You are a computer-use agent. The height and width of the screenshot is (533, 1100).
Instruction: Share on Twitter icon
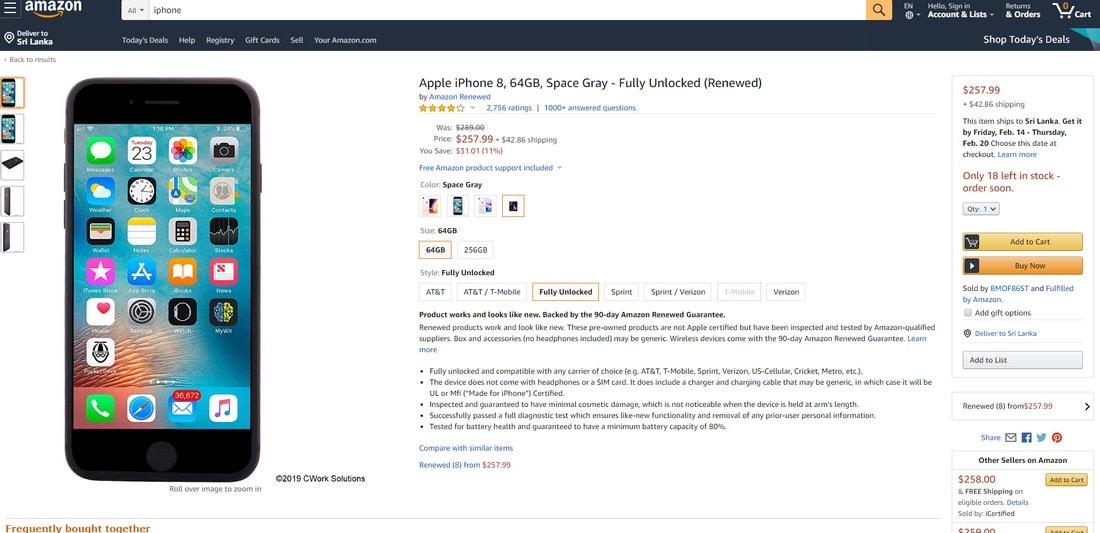pos(1041,438)
